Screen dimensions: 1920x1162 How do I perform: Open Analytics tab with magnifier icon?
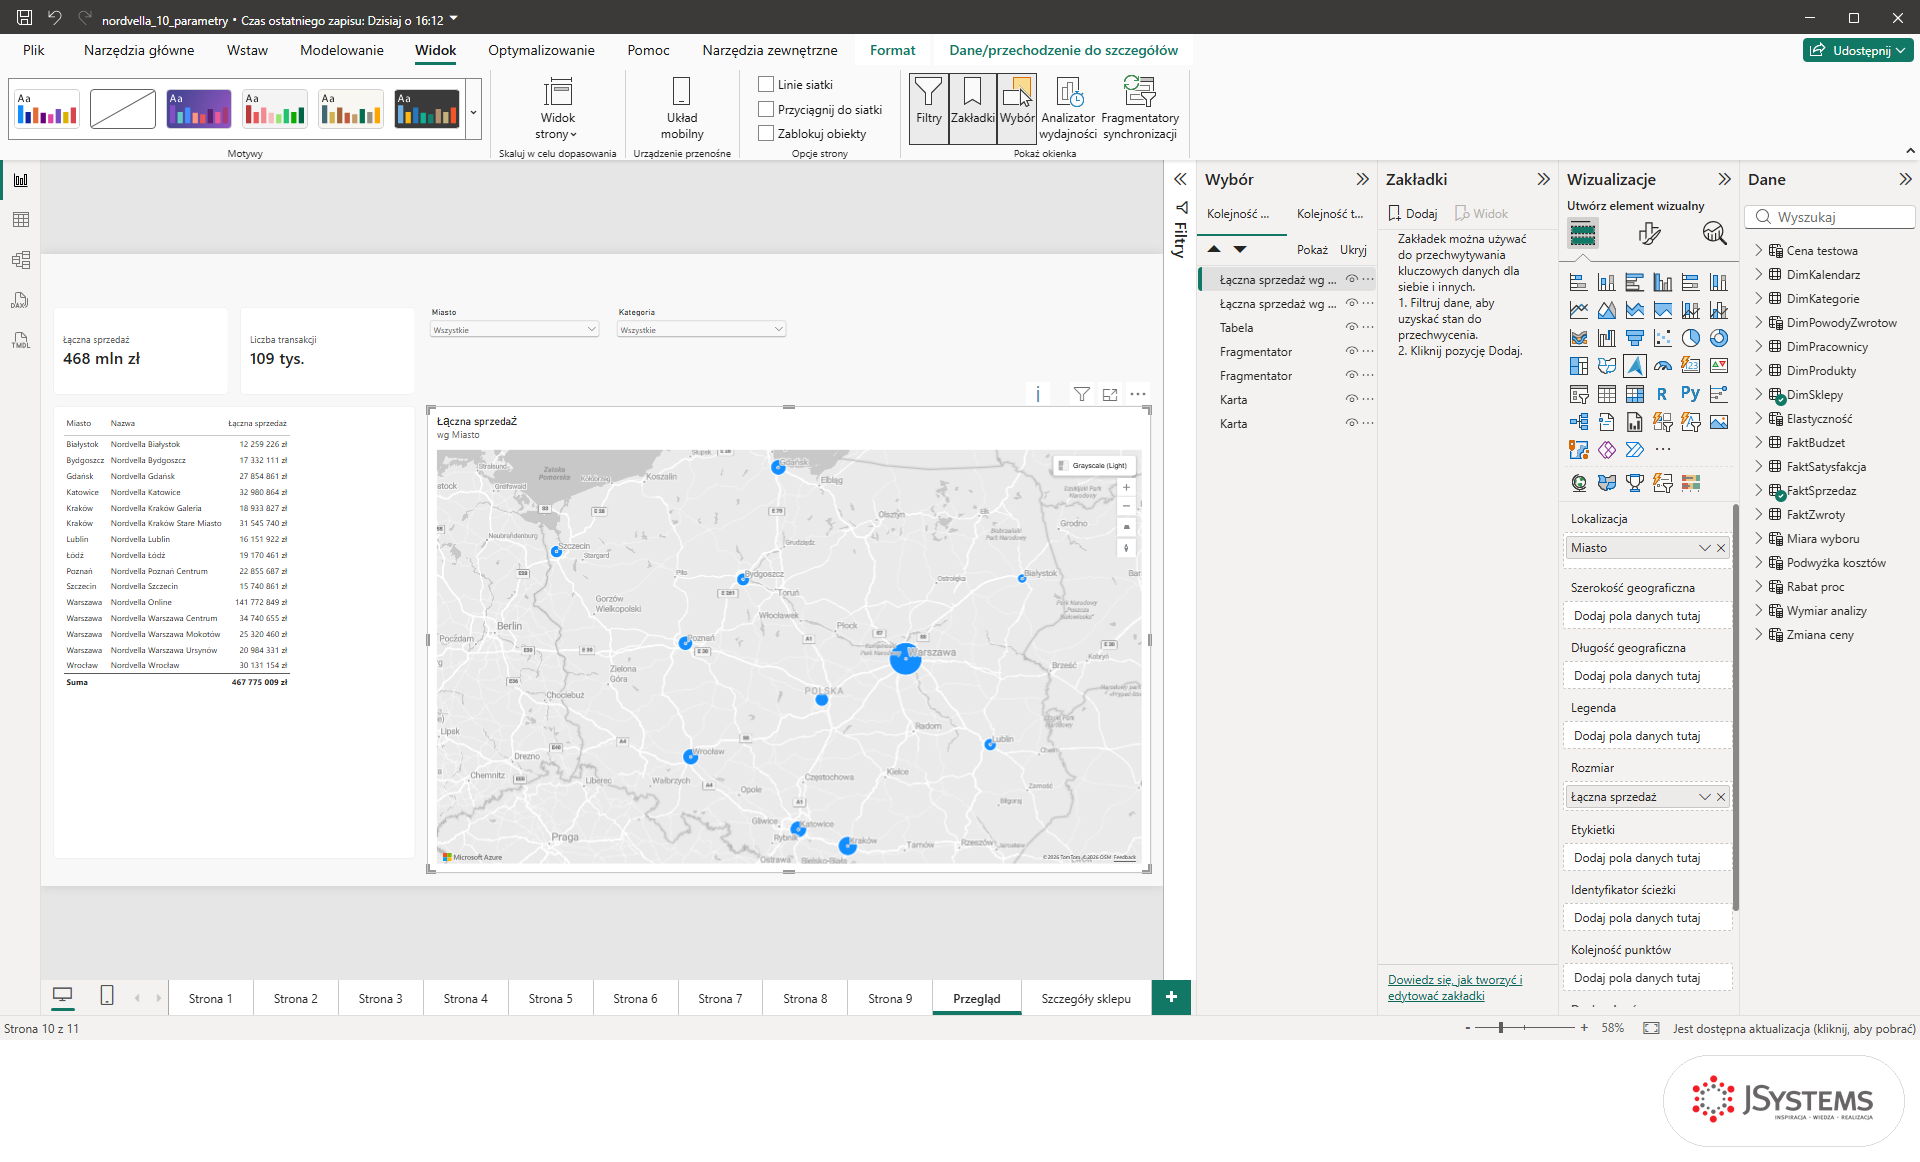pyautogui.click(x=1714, y=234)
